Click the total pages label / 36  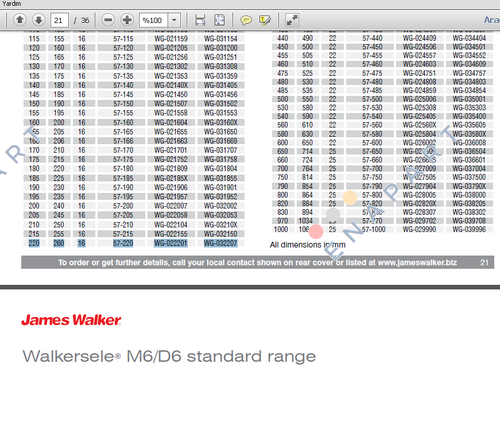pos(82,20)
